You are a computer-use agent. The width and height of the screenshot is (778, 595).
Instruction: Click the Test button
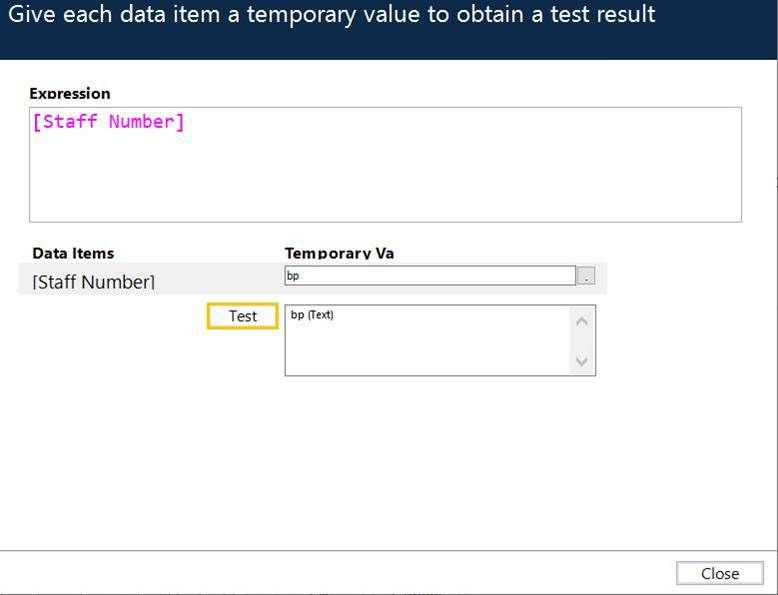(x=242, y=316)
